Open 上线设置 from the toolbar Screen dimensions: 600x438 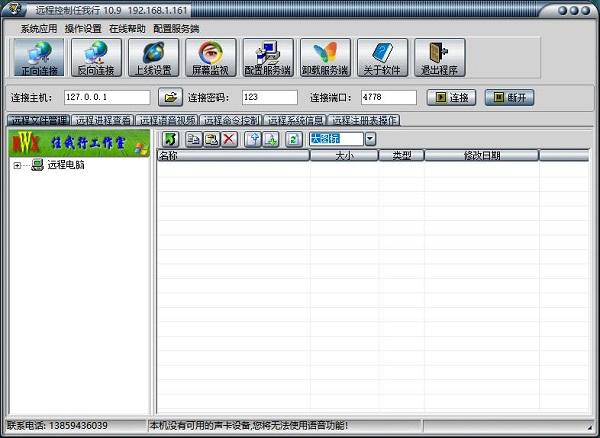point(154,59)
